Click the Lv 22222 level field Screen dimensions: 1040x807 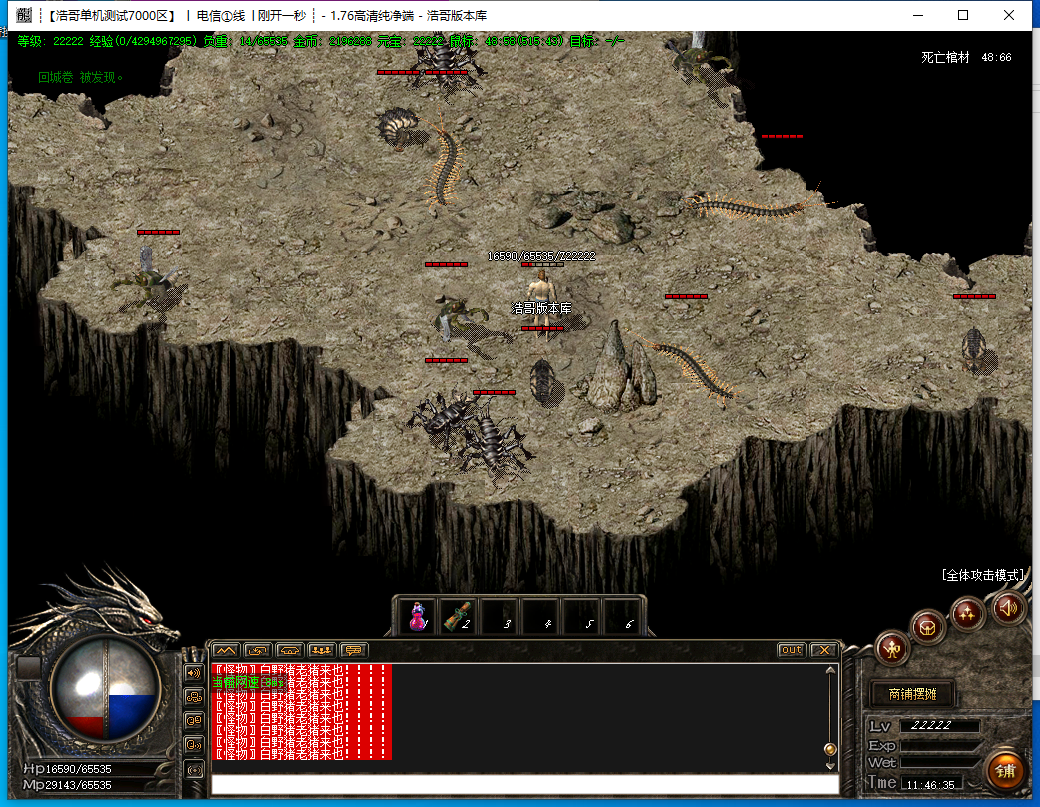point(939,725)
